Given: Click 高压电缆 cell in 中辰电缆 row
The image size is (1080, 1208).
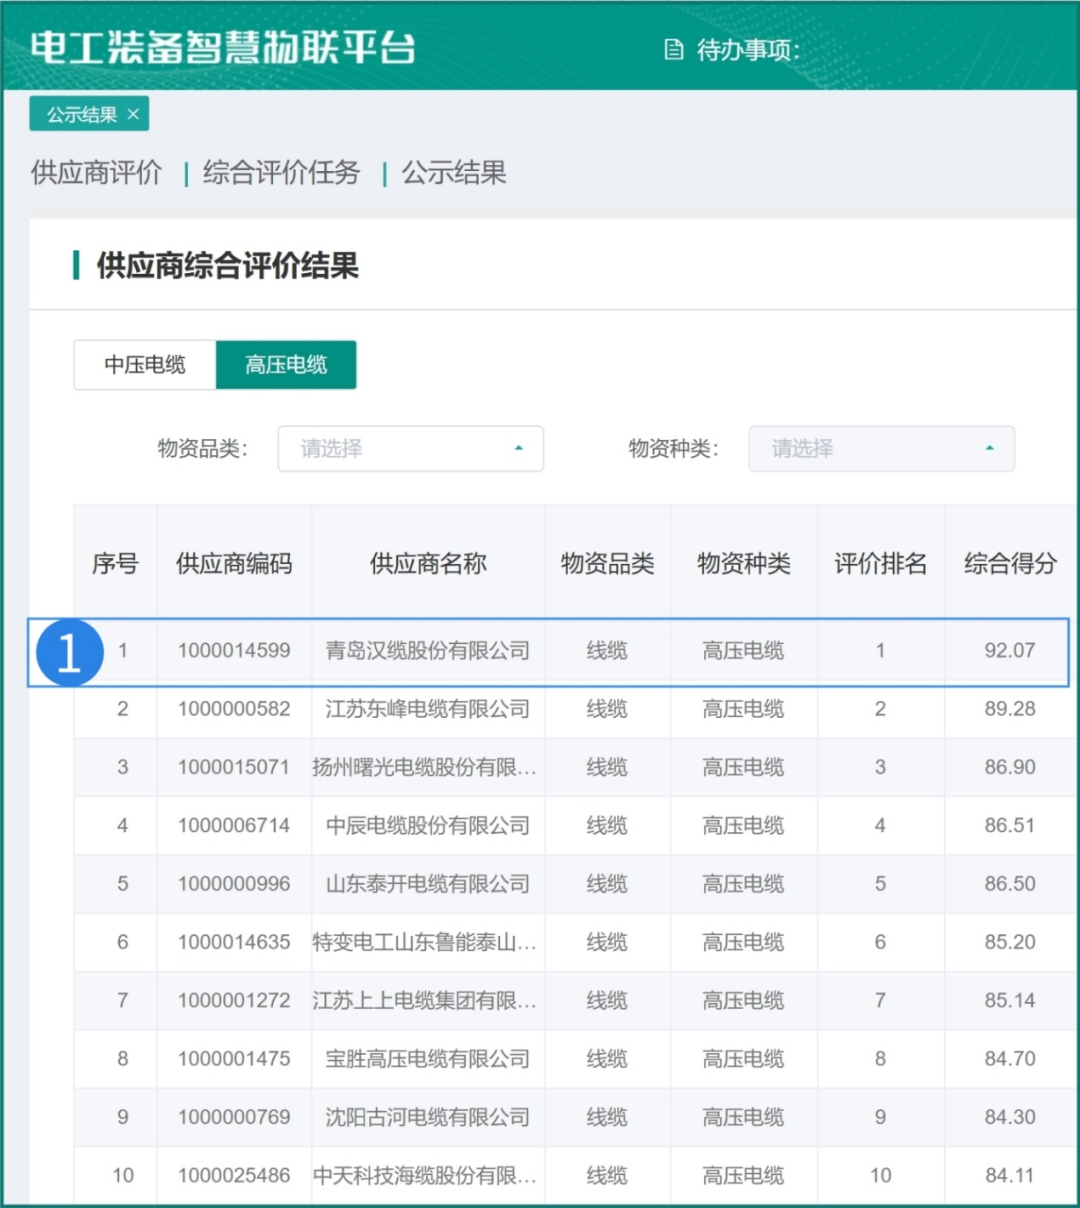Looking at the screenshot, I should point(744,826).
